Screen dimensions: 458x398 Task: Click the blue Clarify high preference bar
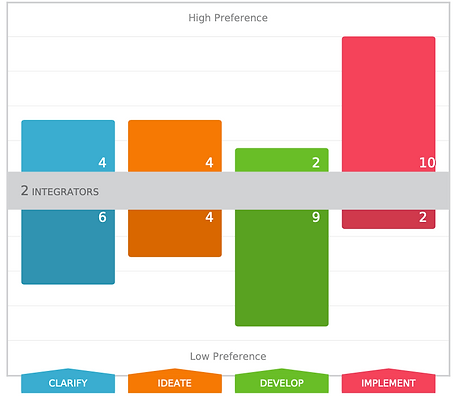(68, 146)
